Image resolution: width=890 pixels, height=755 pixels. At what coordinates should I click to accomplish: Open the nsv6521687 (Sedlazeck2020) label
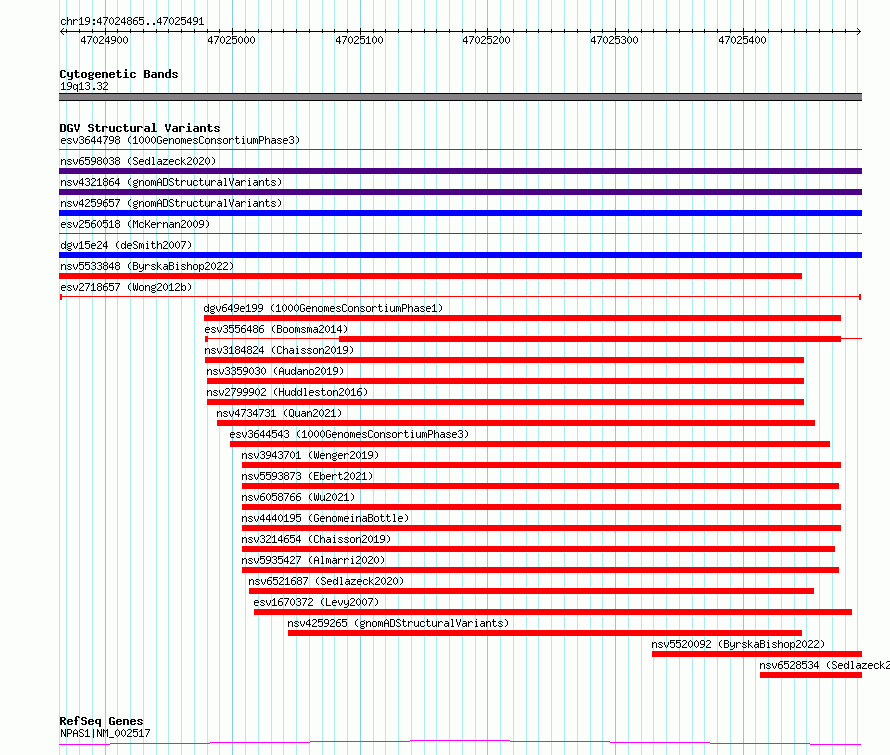[326, 581]
